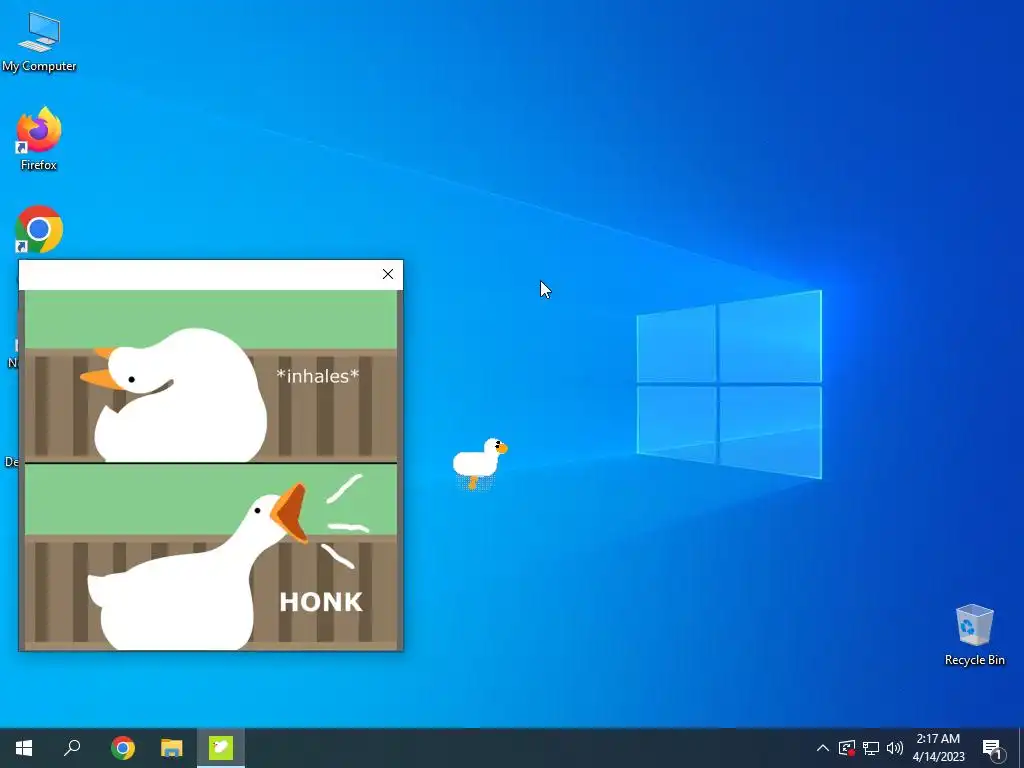Image resolution: width=1024 pixels, height=768 pixels.
Task: Launch Chrome from the taskbar
Action: (x=123, y=748)
